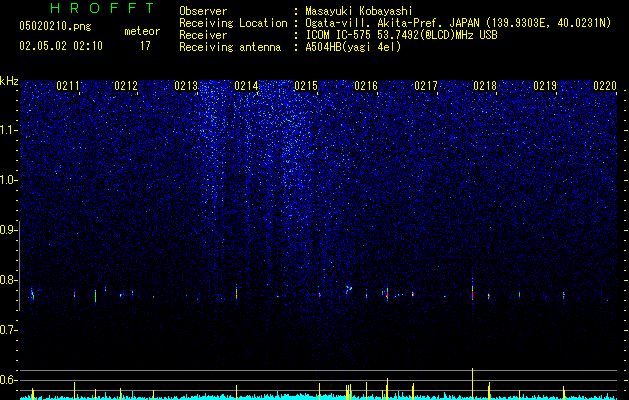
Task: Click the Observer field label
Action: [203, 11]
